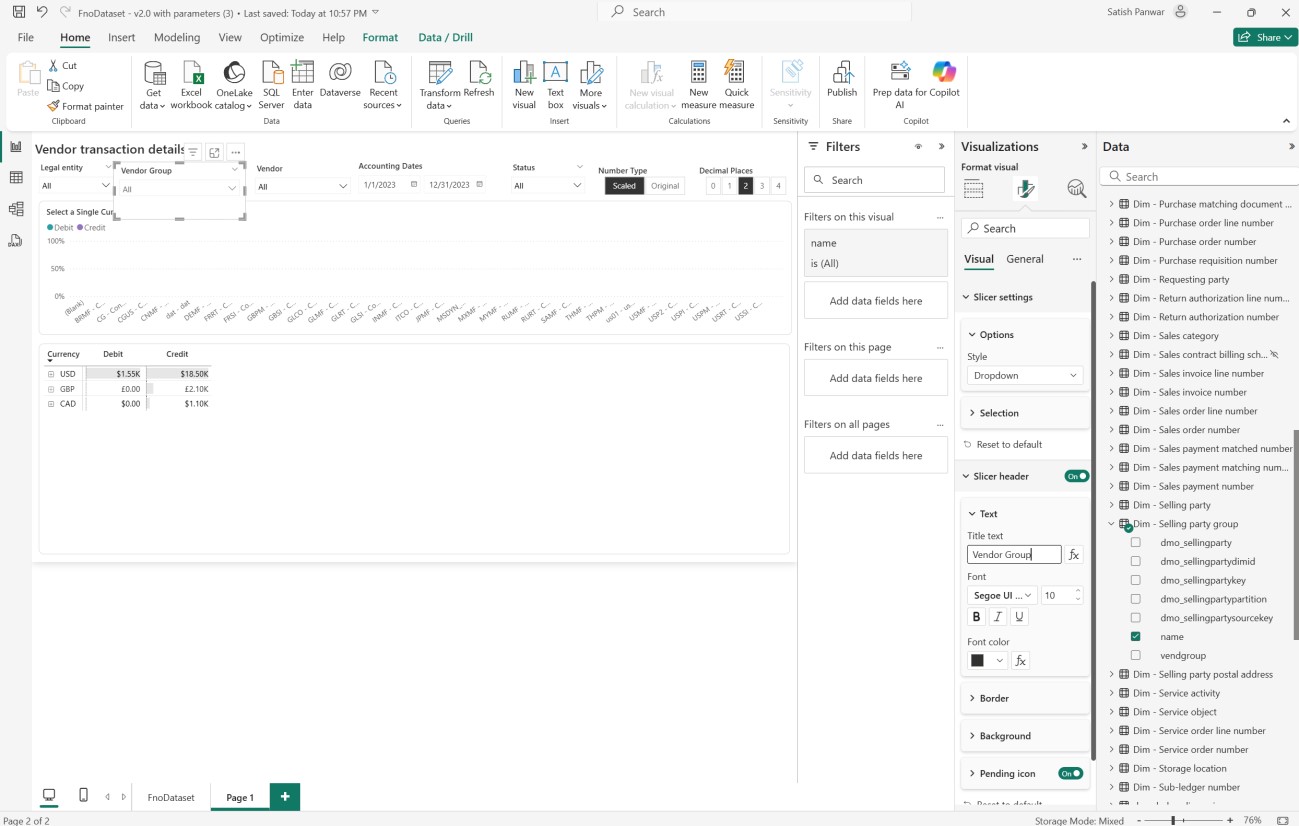1299x826 pixels.
Task: Click the Enter data icon
Action: point(302,74)
